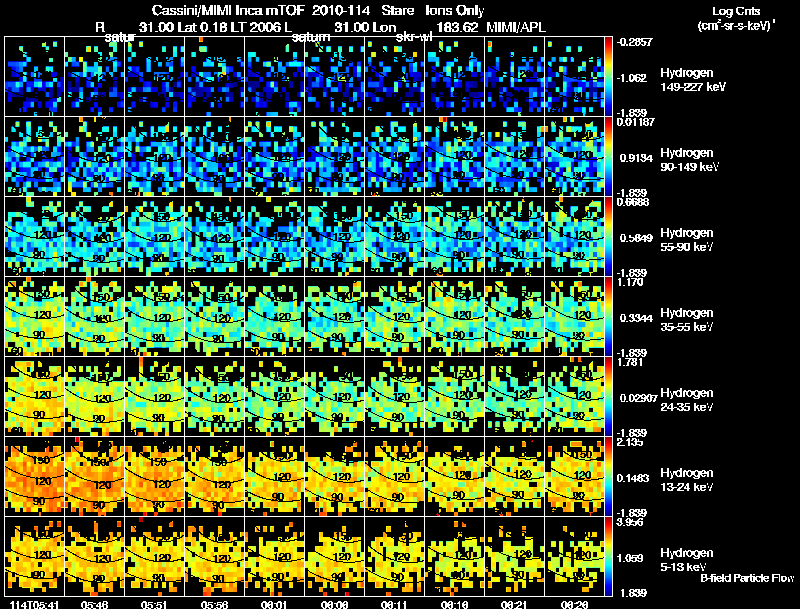Select the 5-13 keV panel at 05:56
Image resolution: width=800 pixels, height=609 pixels.
[214, 556]
